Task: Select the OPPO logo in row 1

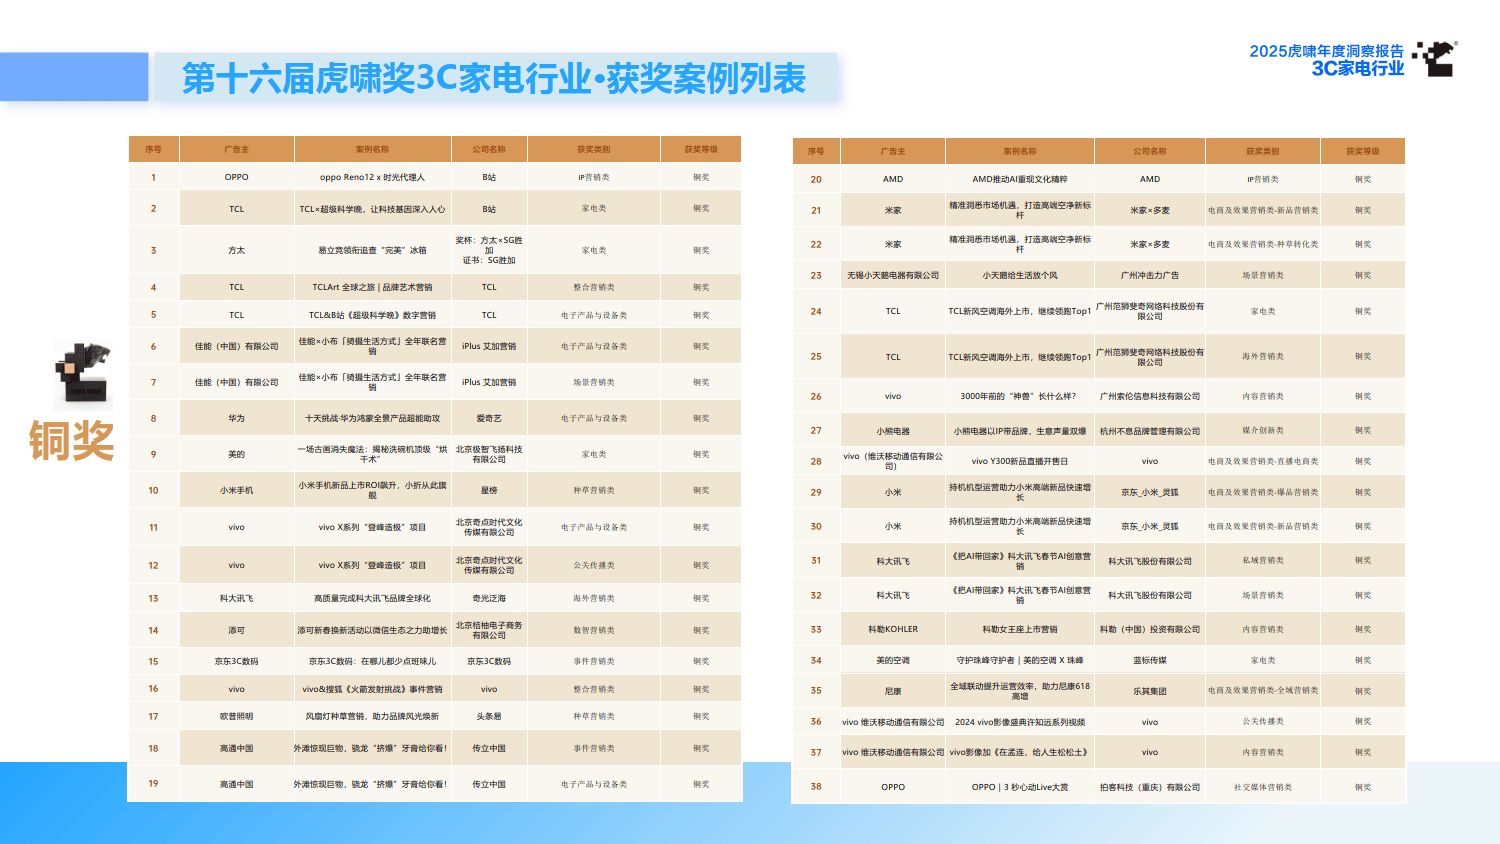Action: click(236, 176)
